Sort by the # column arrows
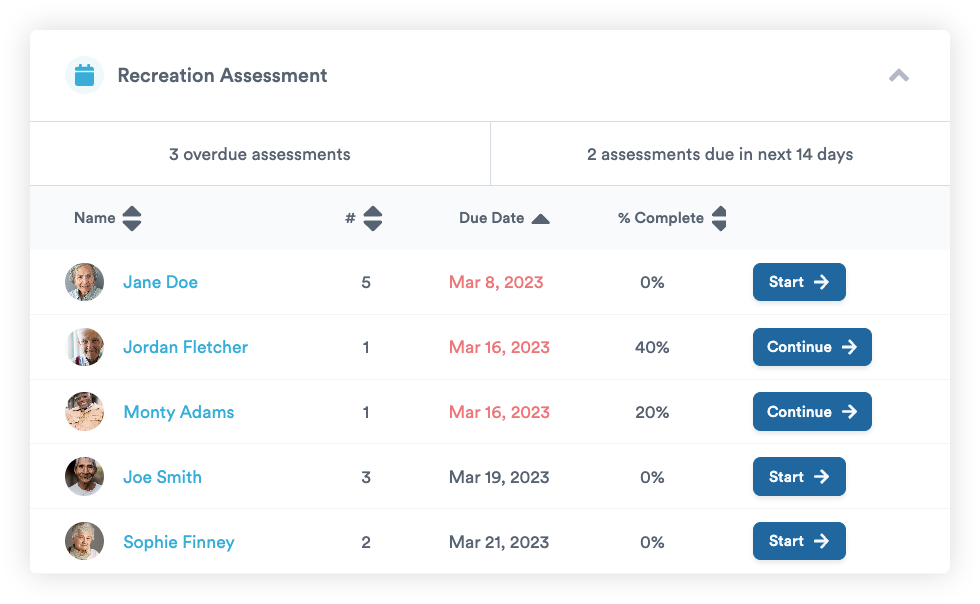The image size is (980, 604). pos(372,218)
